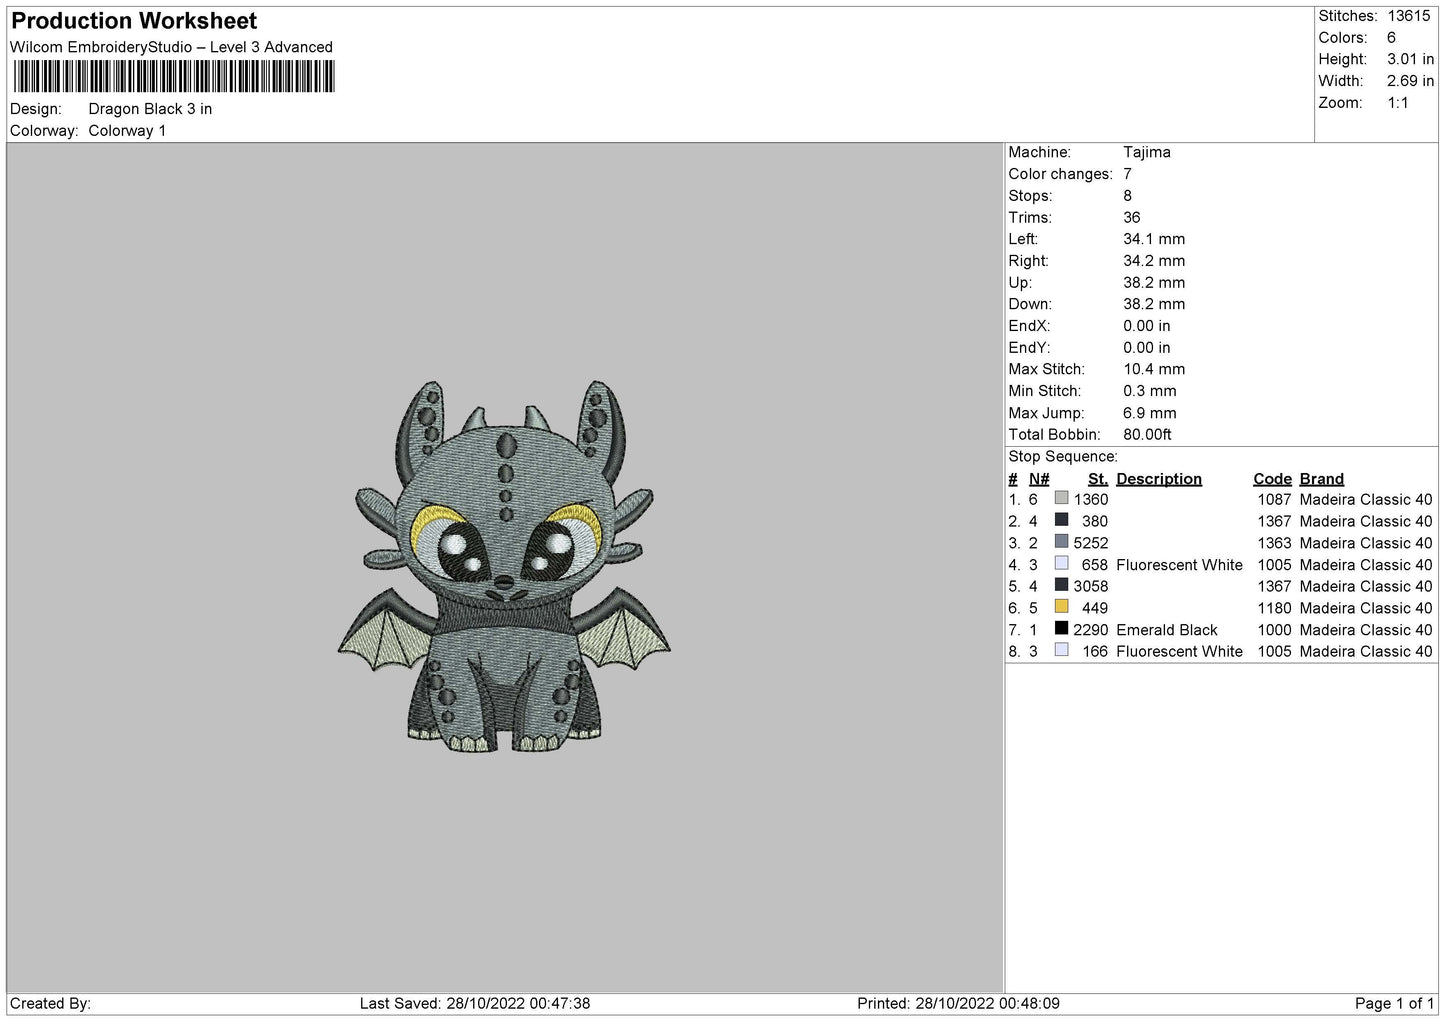Click the Description column header
The width and height of the screenshot is (1445, 1021).
1159,479
